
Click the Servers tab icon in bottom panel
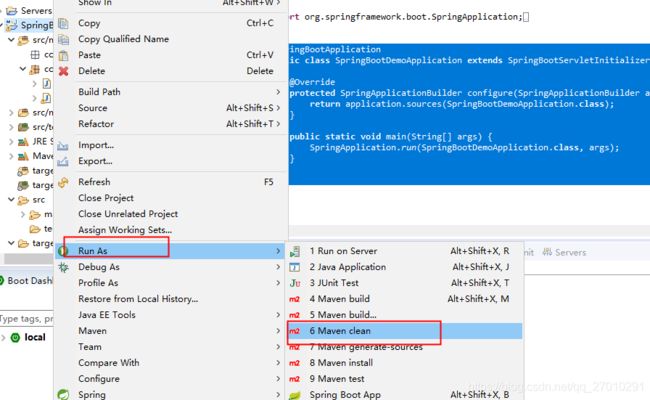coord(547,252)
